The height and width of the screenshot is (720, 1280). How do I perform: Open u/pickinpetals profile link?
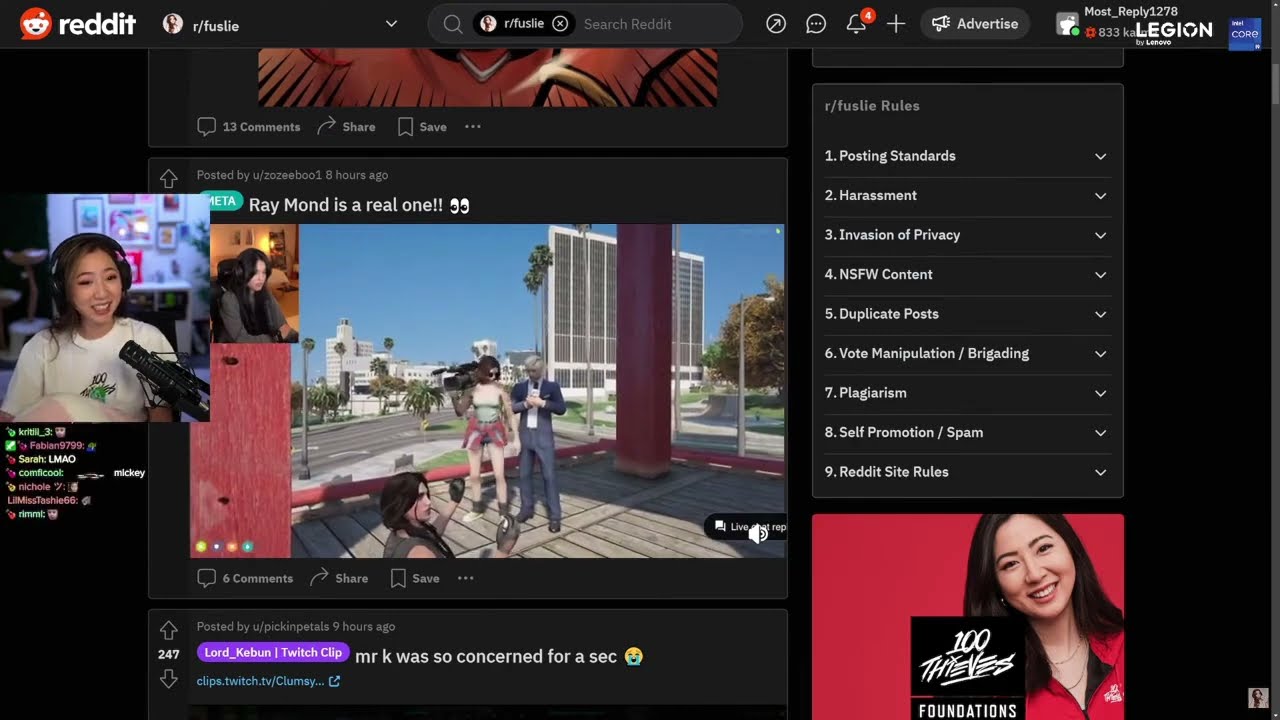(290, 627)
